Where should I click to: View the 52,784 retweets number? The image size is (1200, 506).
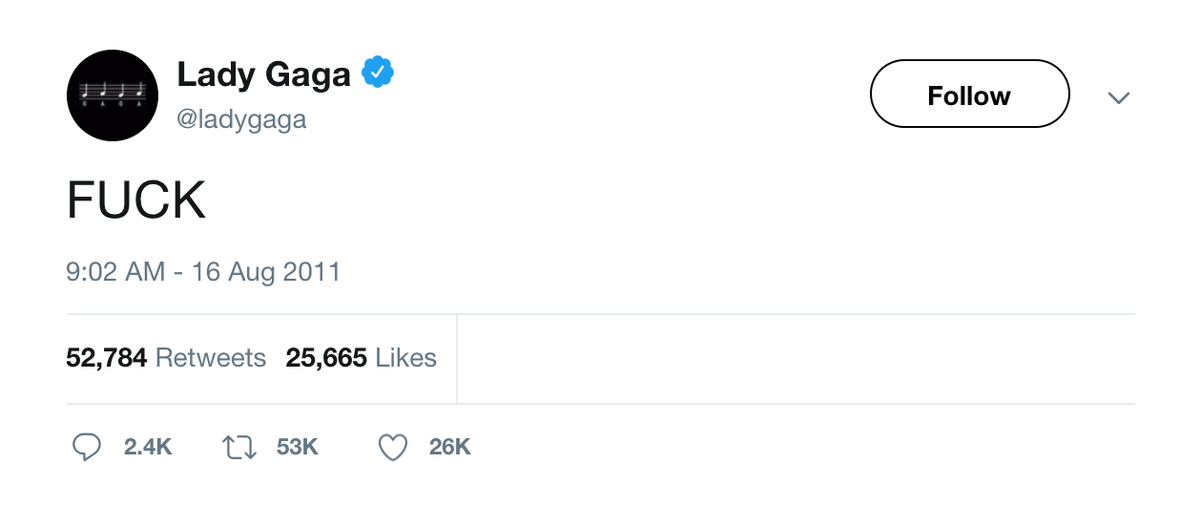(x=107, y=358)
